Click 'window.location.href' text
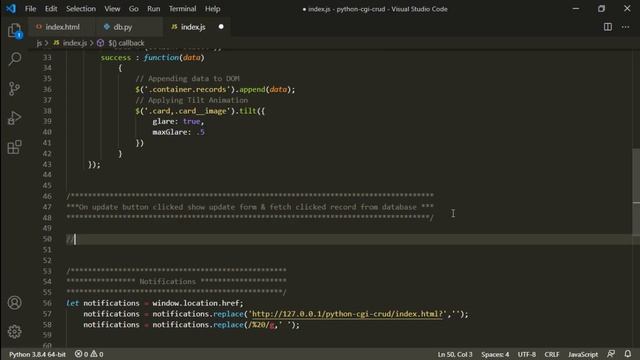 point(196,303)
